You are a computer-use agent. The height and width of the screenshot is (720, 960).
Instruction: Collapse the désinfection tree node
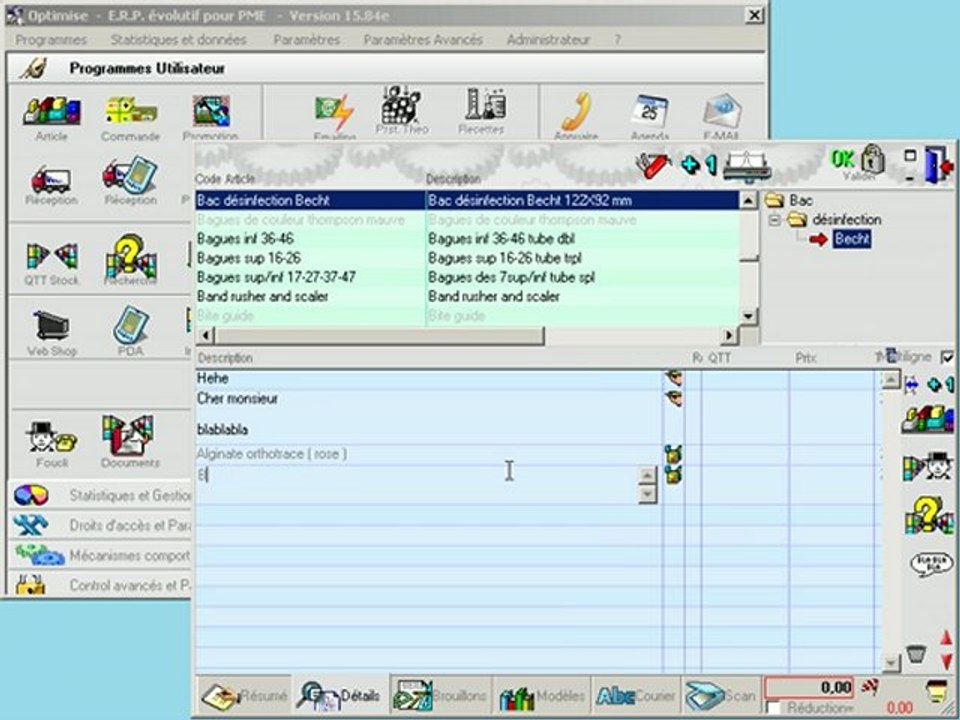[775, 220]
